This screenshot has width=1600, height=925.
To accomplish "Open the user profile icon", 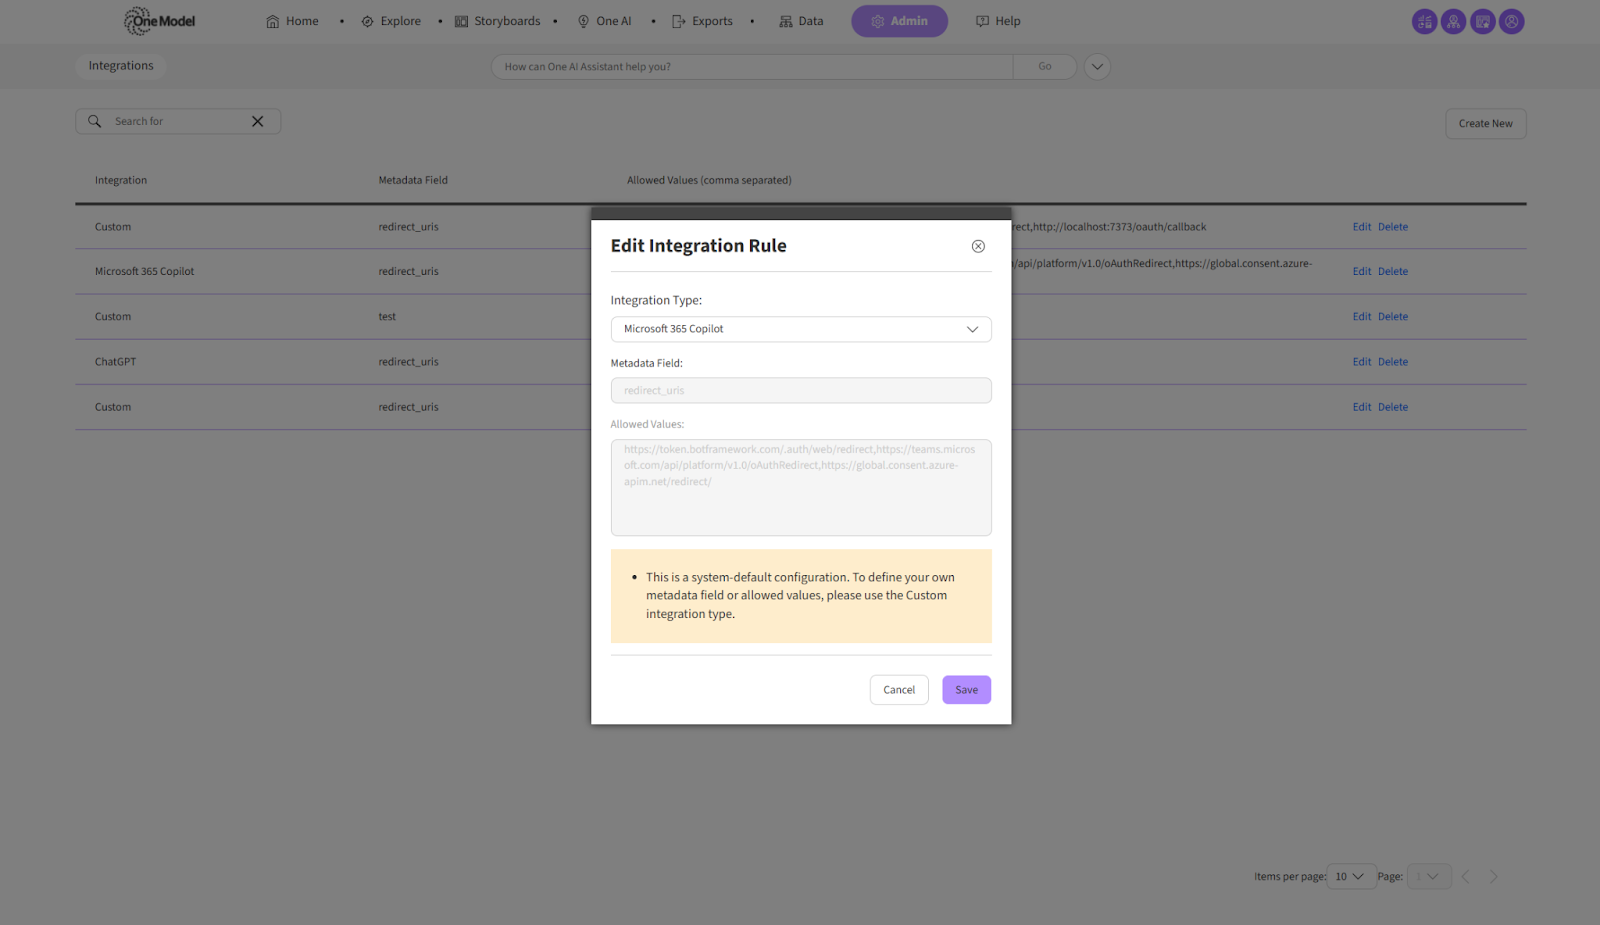I will click(1512, 21).
